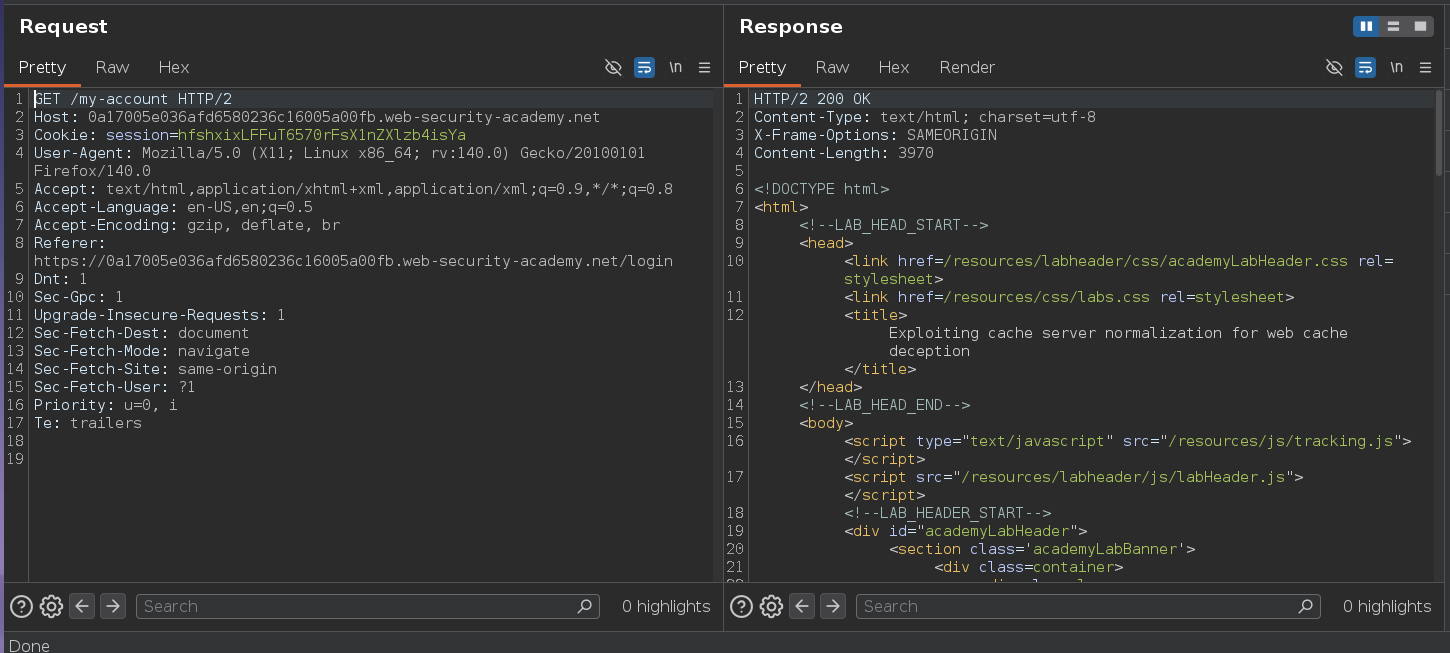Click the Request panel title
Viewport: 1450px width, 653px height.
63,26
